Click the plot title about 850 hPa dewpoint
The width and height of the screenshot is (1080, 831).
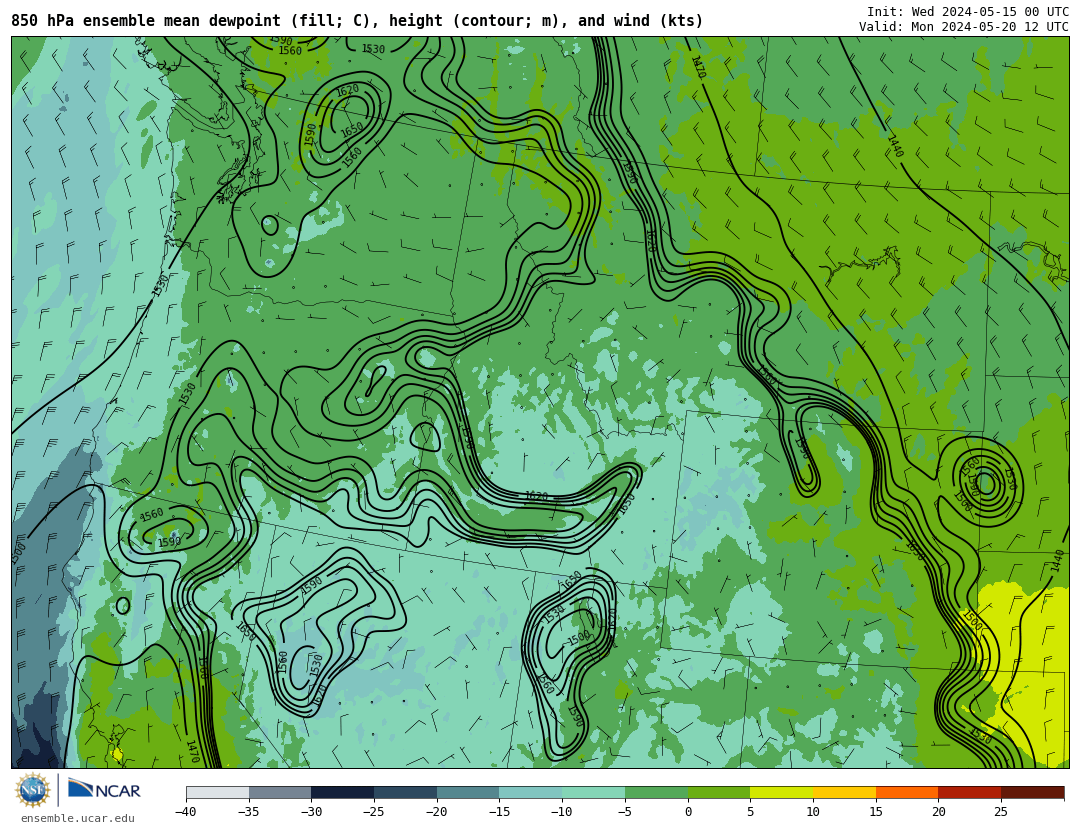(357, 21)
